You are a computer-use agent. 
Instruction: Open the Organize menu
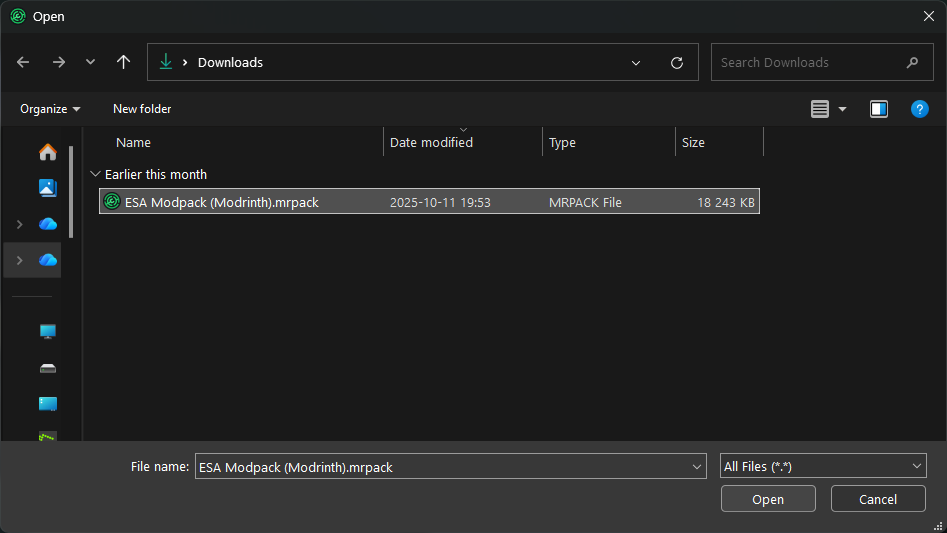pyautogui.click(x=50, y=109)
